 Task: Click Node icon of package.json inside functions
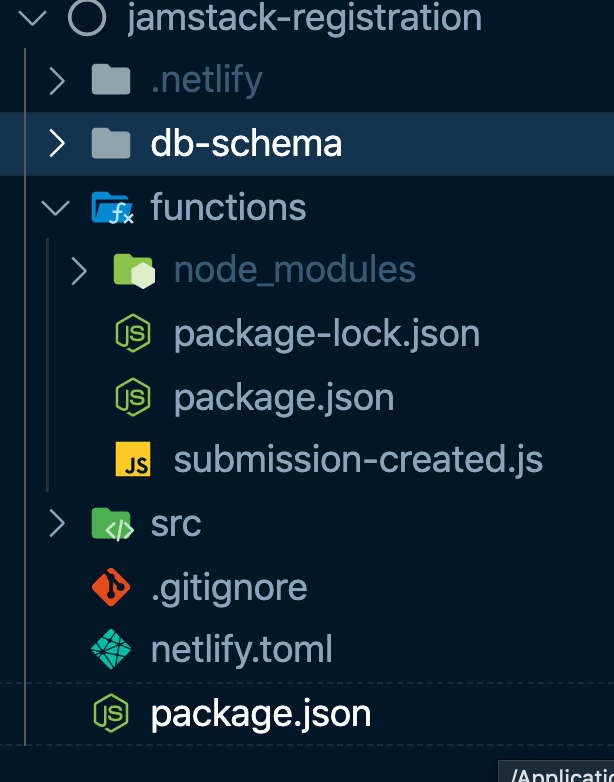point(133,397)
